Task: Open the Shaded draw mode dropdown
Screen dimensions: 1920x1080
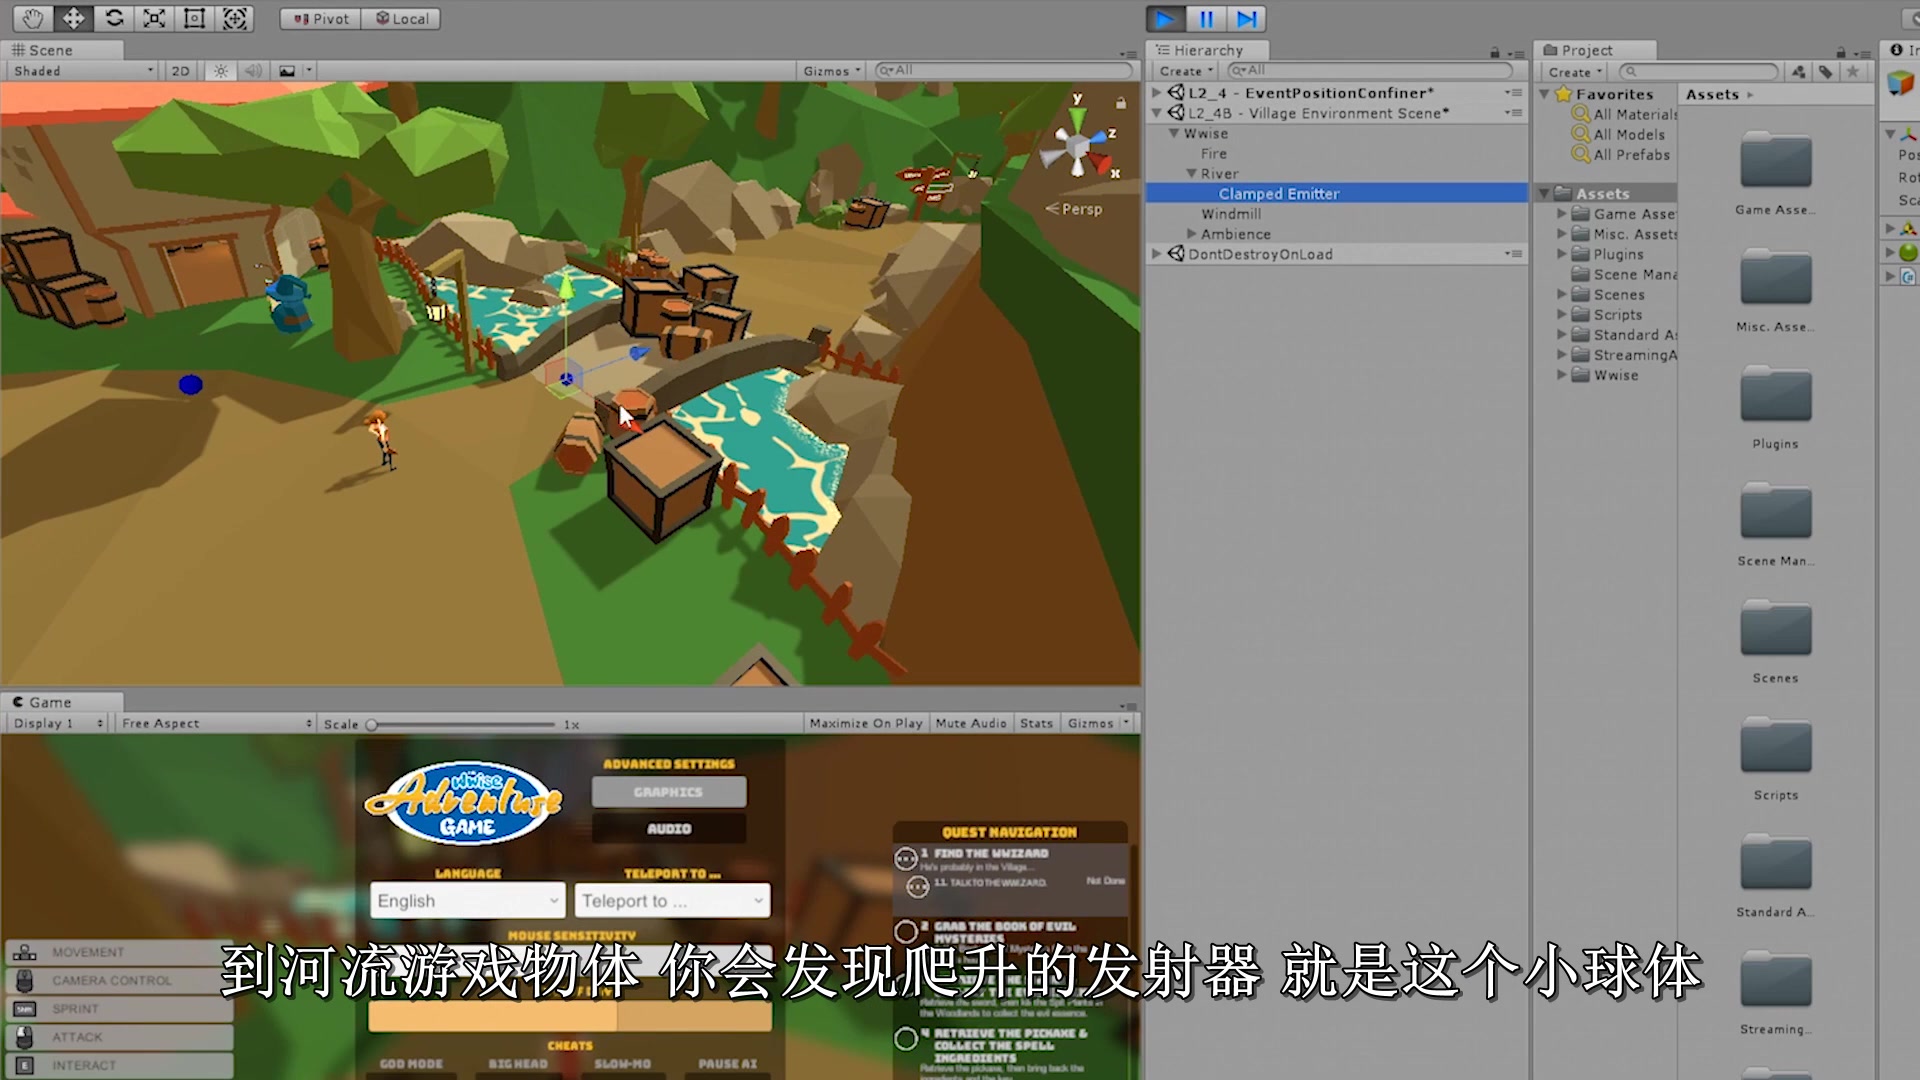Action: tap(83, 71)
